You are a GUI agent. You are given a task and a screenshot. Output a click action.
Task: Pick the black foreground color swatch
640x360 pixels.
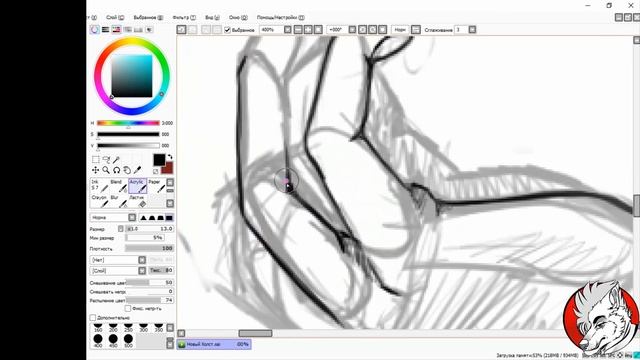(x=159, y=160)
